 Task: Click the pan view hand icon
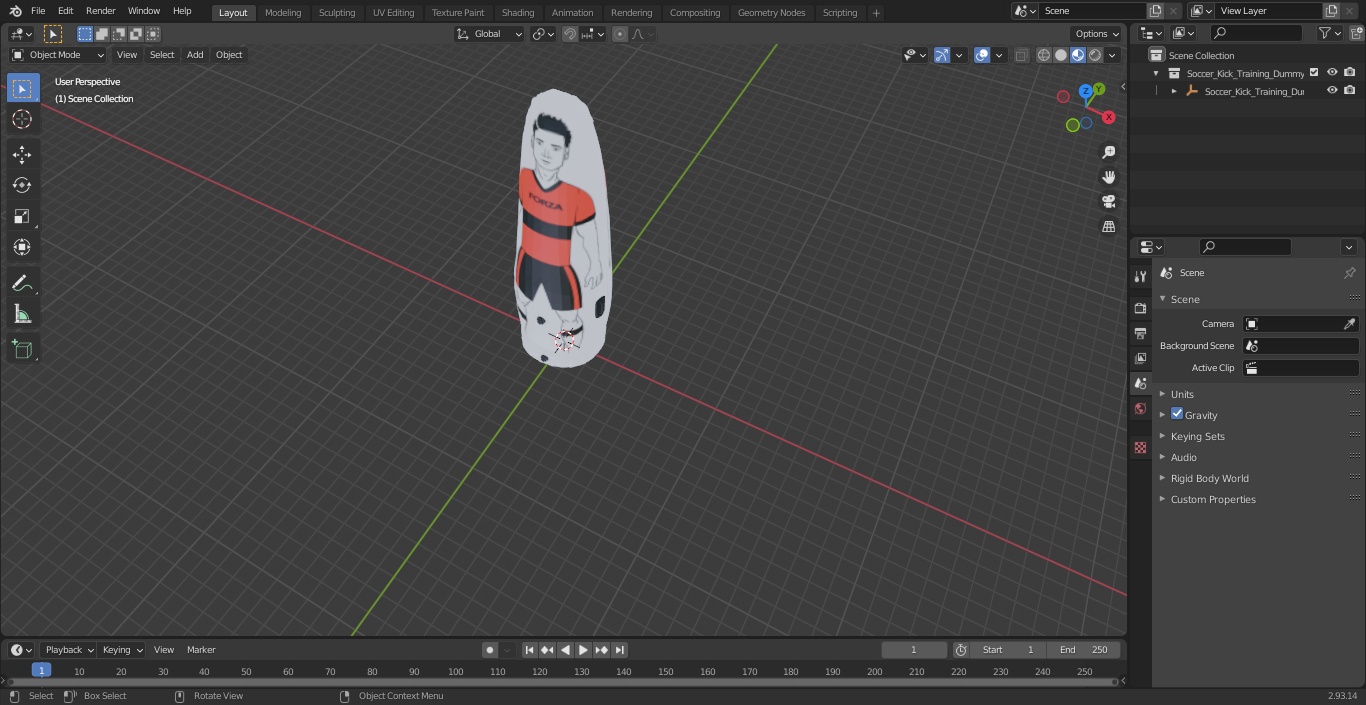tap(1108, 177)
